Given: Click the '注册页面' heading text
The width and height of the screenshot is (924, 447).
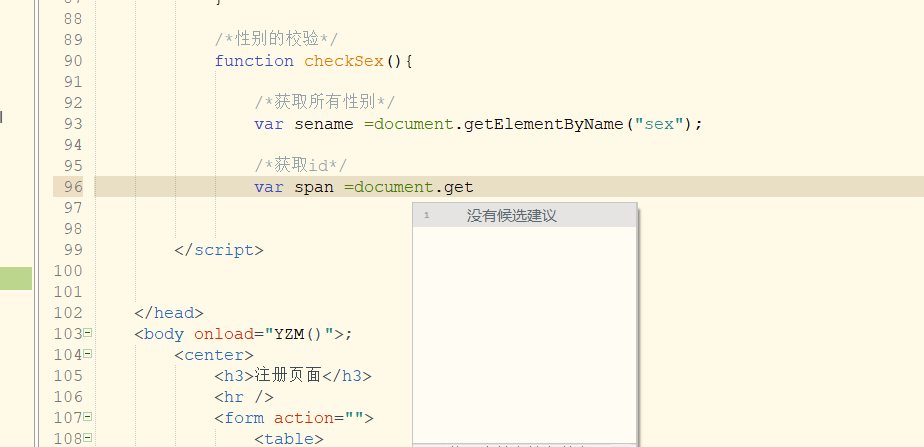Looking at the screenshot, I should [x=288, y=376].
